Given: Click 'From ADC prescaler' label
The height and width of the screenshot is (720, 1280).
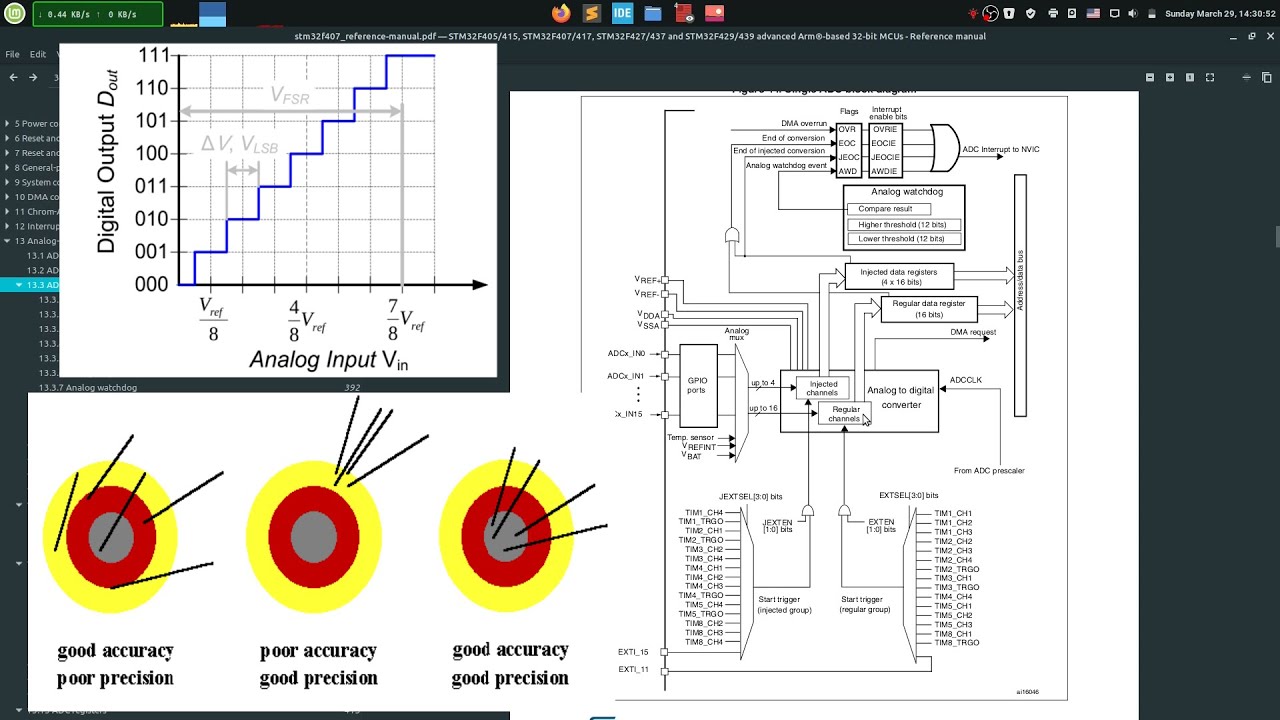Looking at the screenshot, I should click(x=989, y=470).
